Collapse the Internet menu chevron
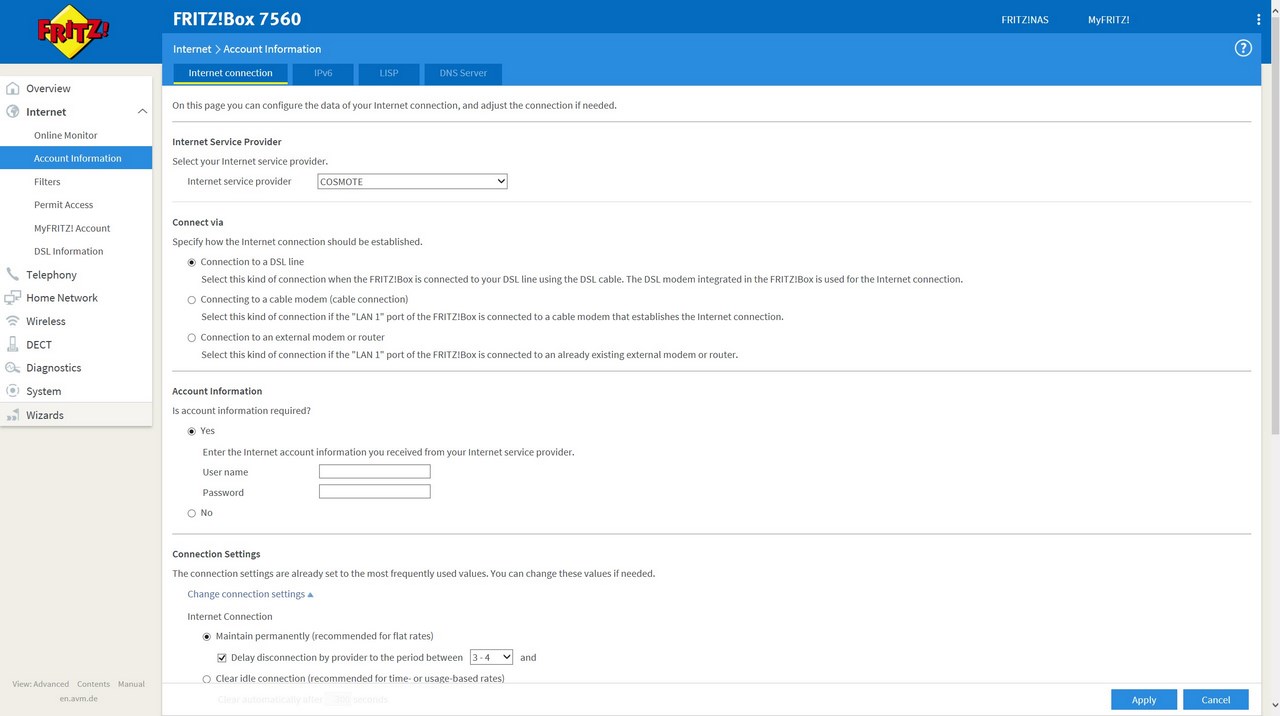The image size is (1280, 716). (142, 112)
